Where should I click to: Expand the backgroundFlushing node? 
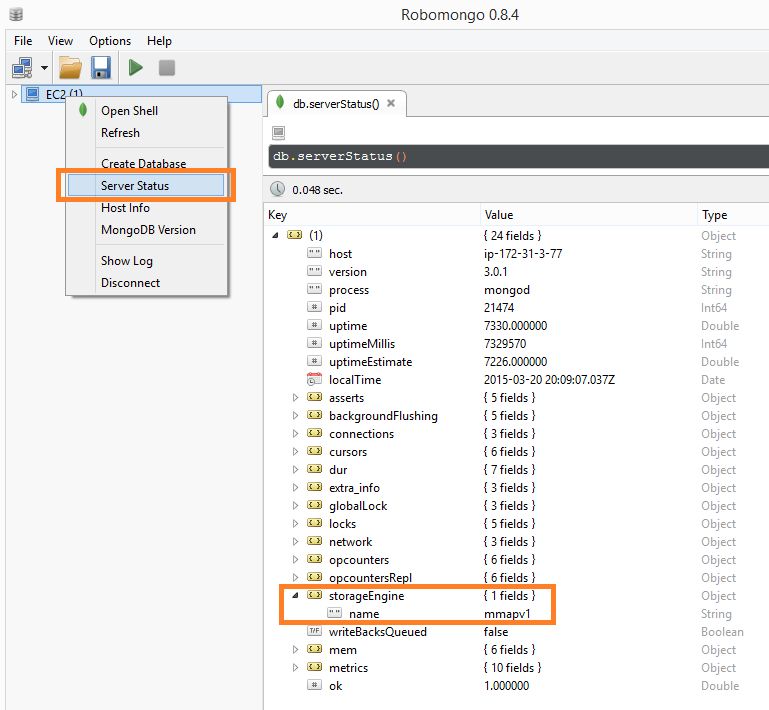(295, 415)
